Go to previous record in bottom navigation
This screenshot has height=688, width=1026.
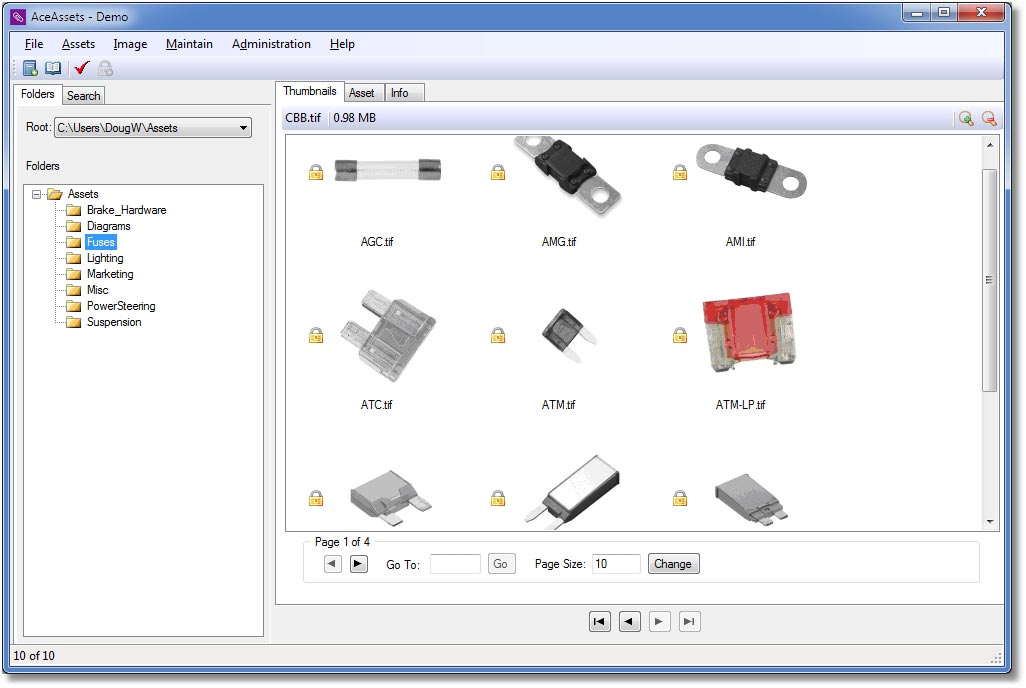coord(629,622)
